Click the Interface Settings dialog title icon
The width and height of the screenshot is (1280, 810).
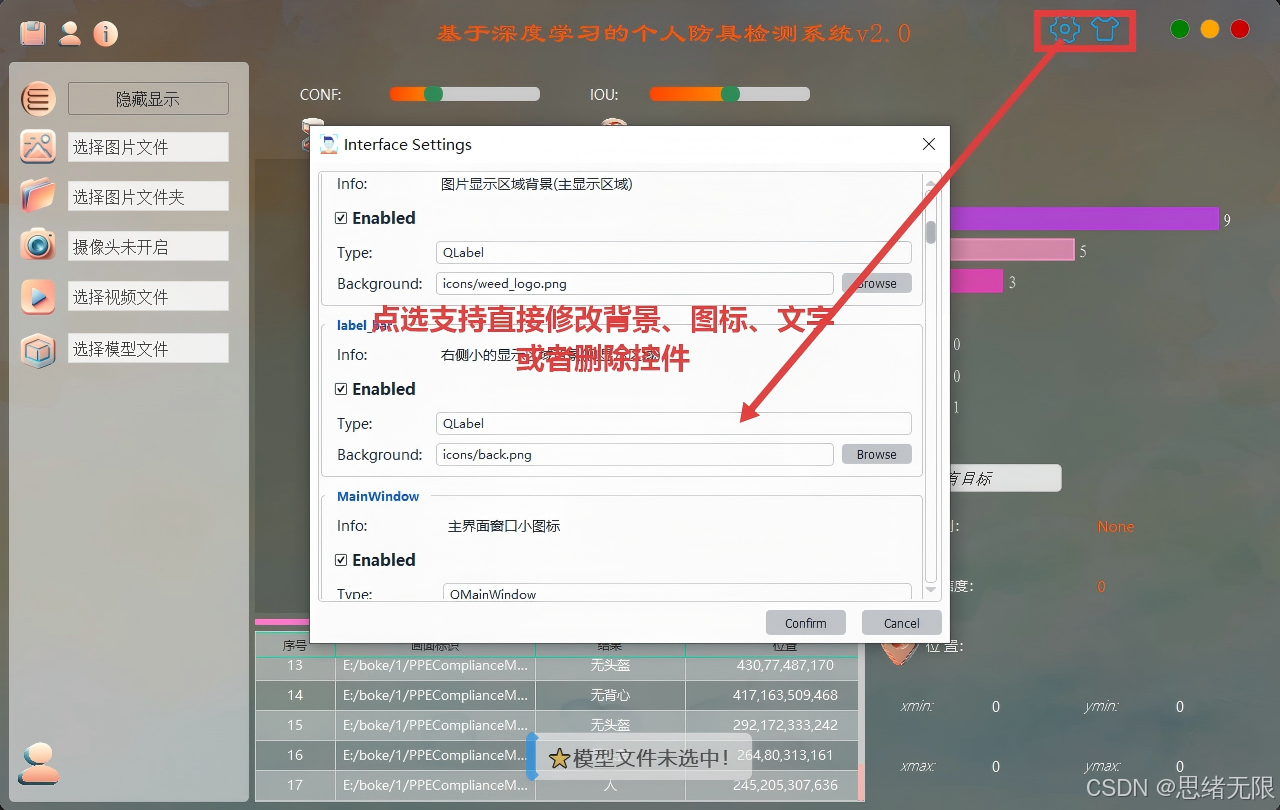pyautogui.click(x=329, y=144)
